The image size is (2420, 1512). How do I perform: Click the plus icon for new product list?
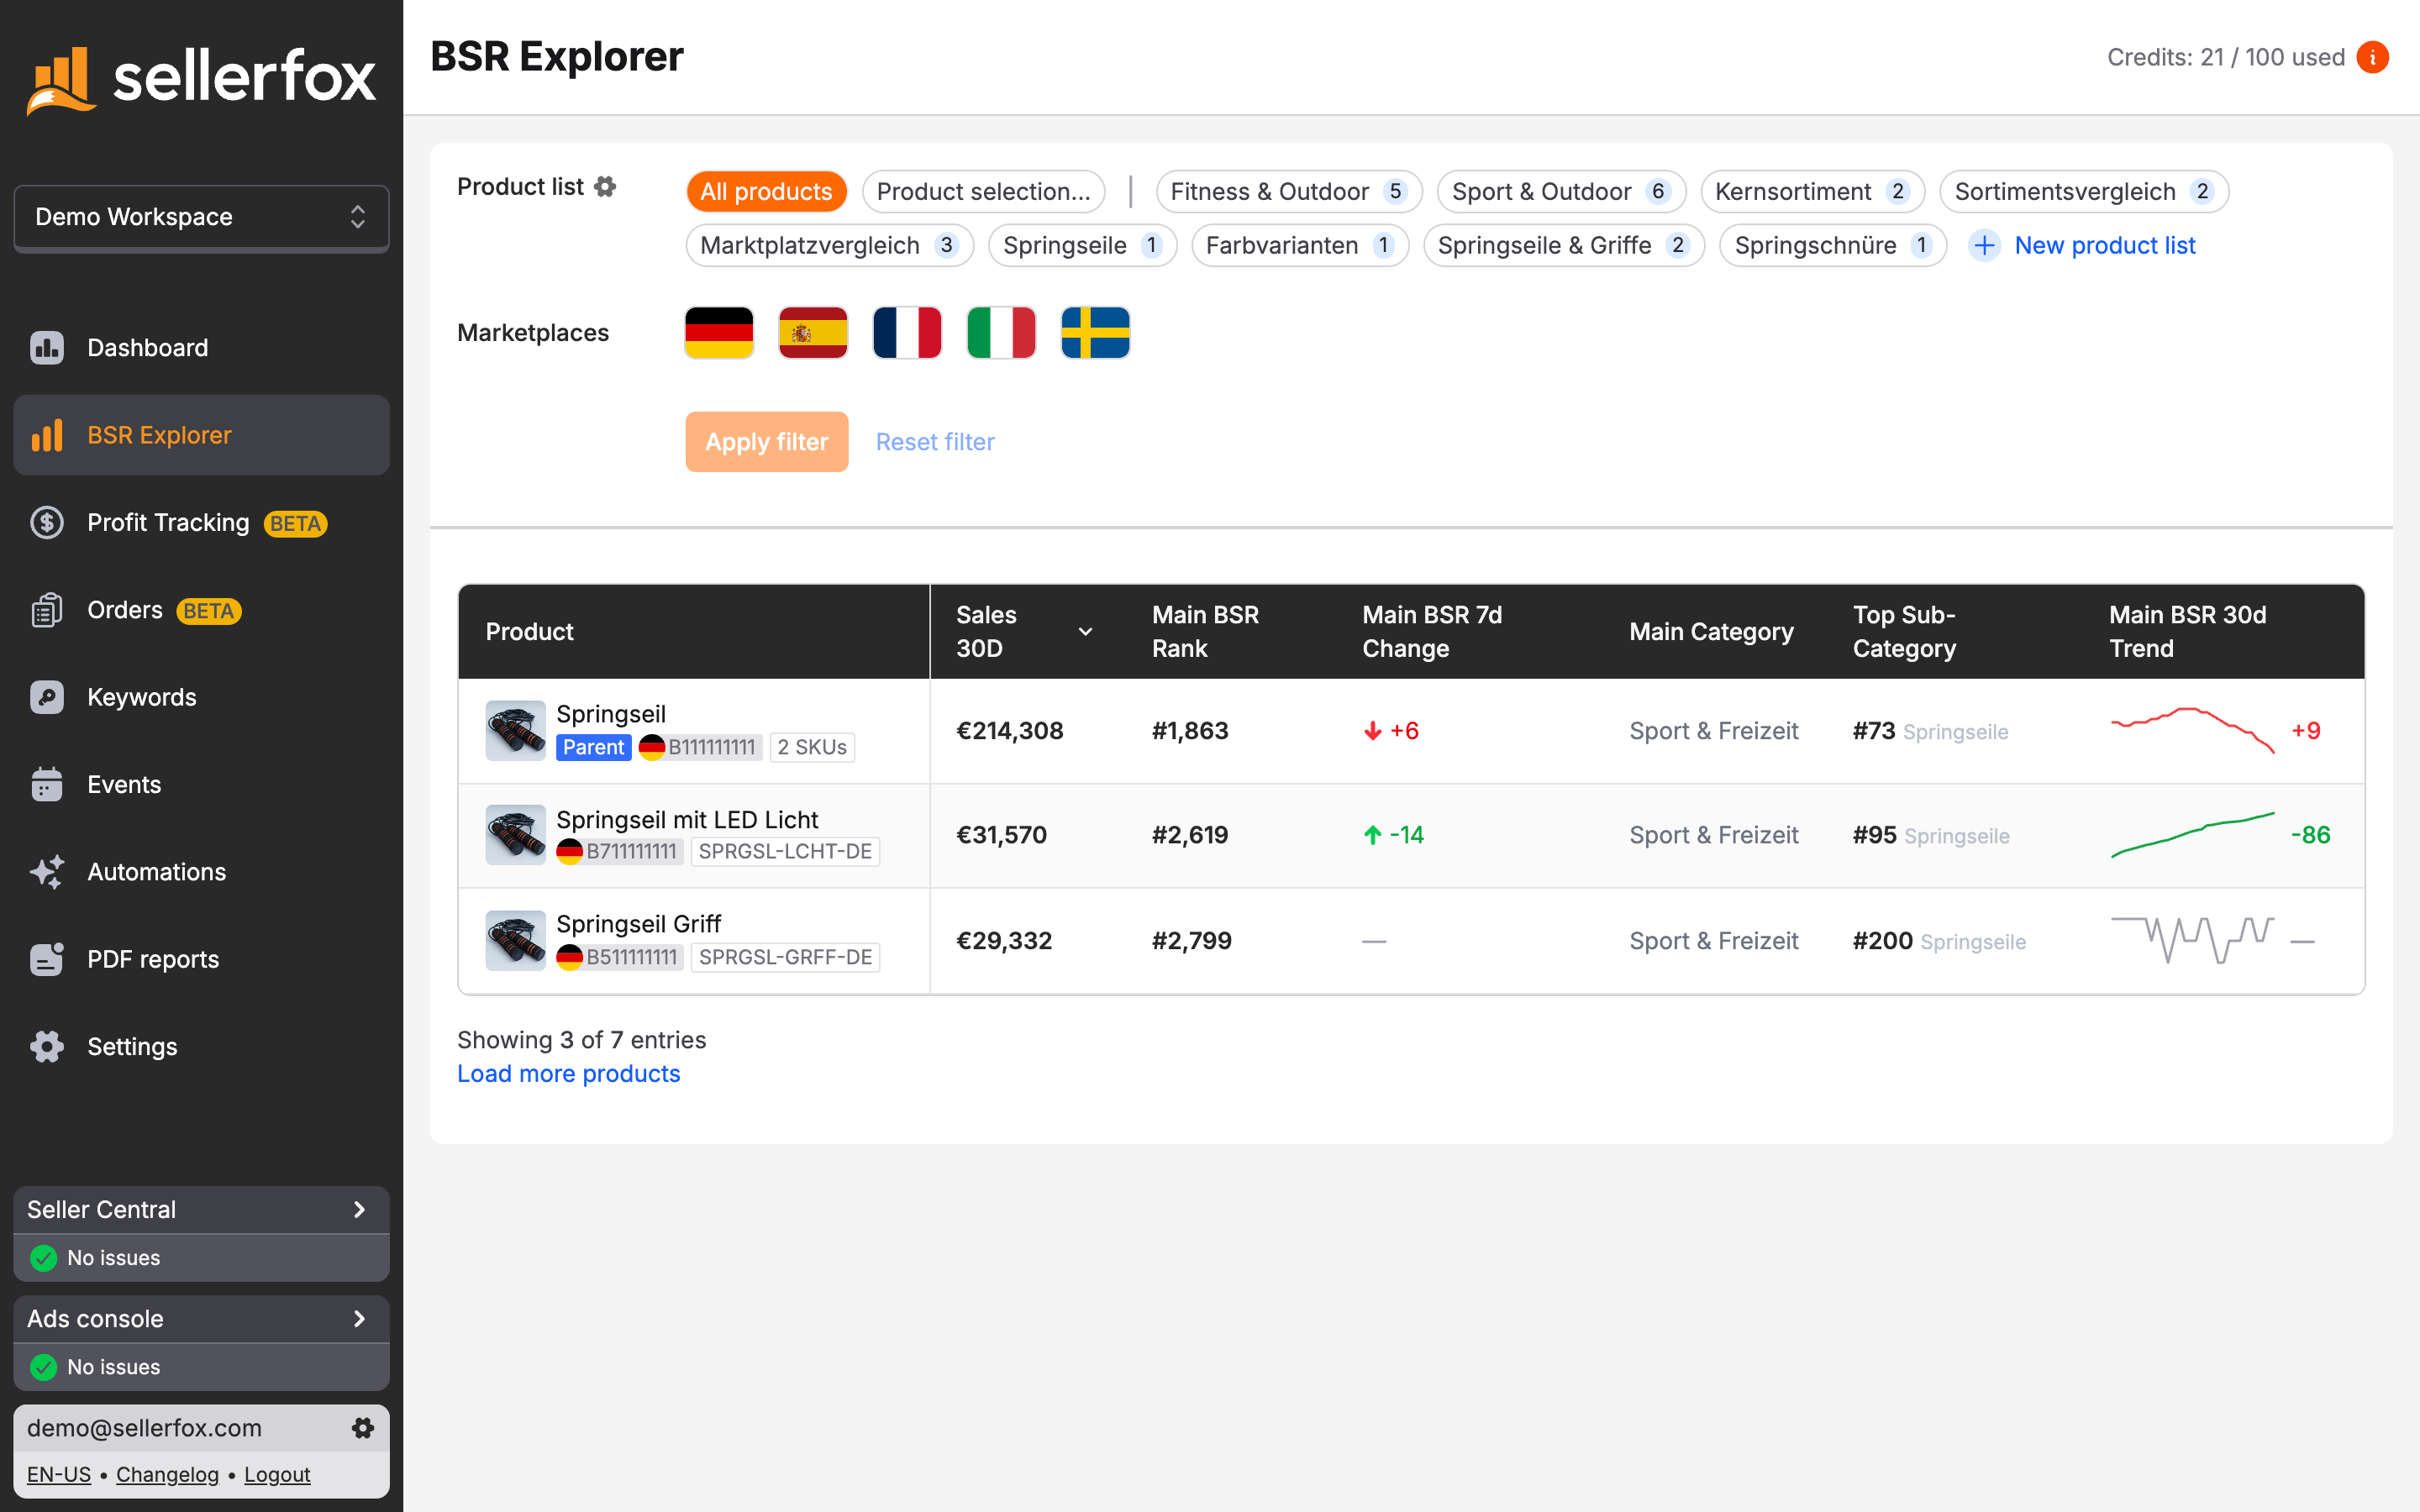pyautogui.click(x=1984, y=245)
